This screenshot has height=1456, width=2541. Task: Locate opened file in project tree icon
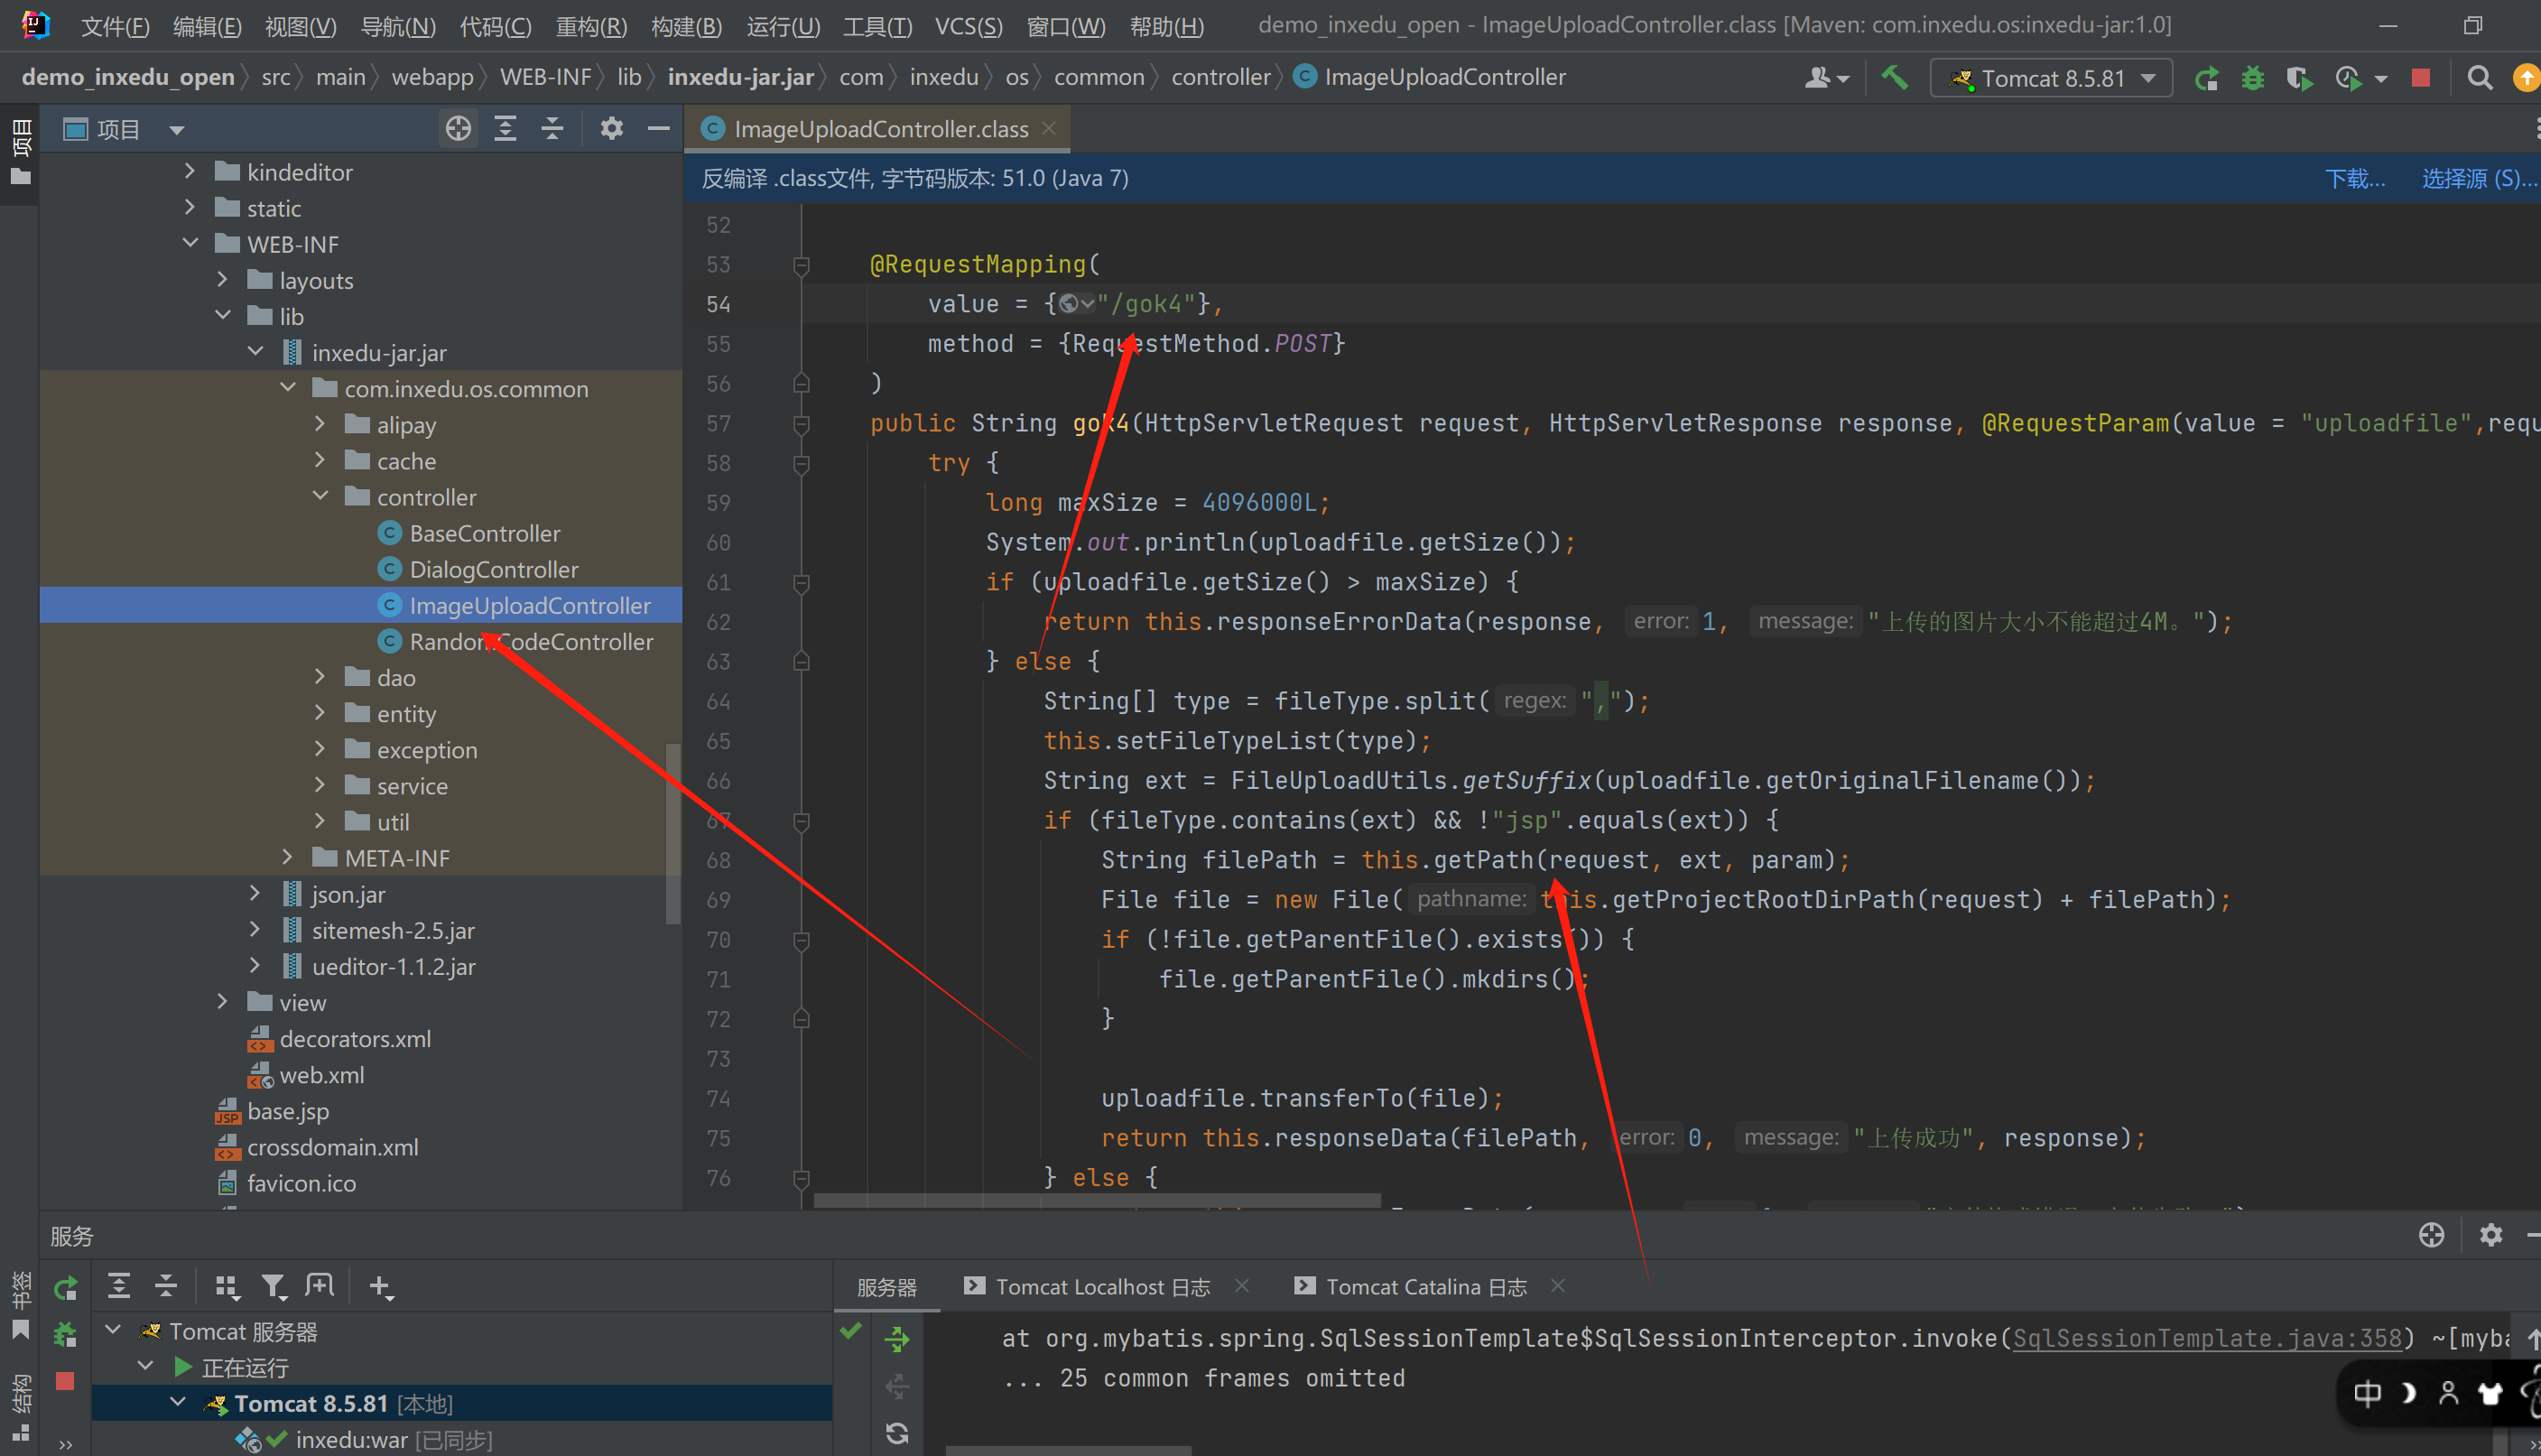pyautogui.click(x=458, y=128)
